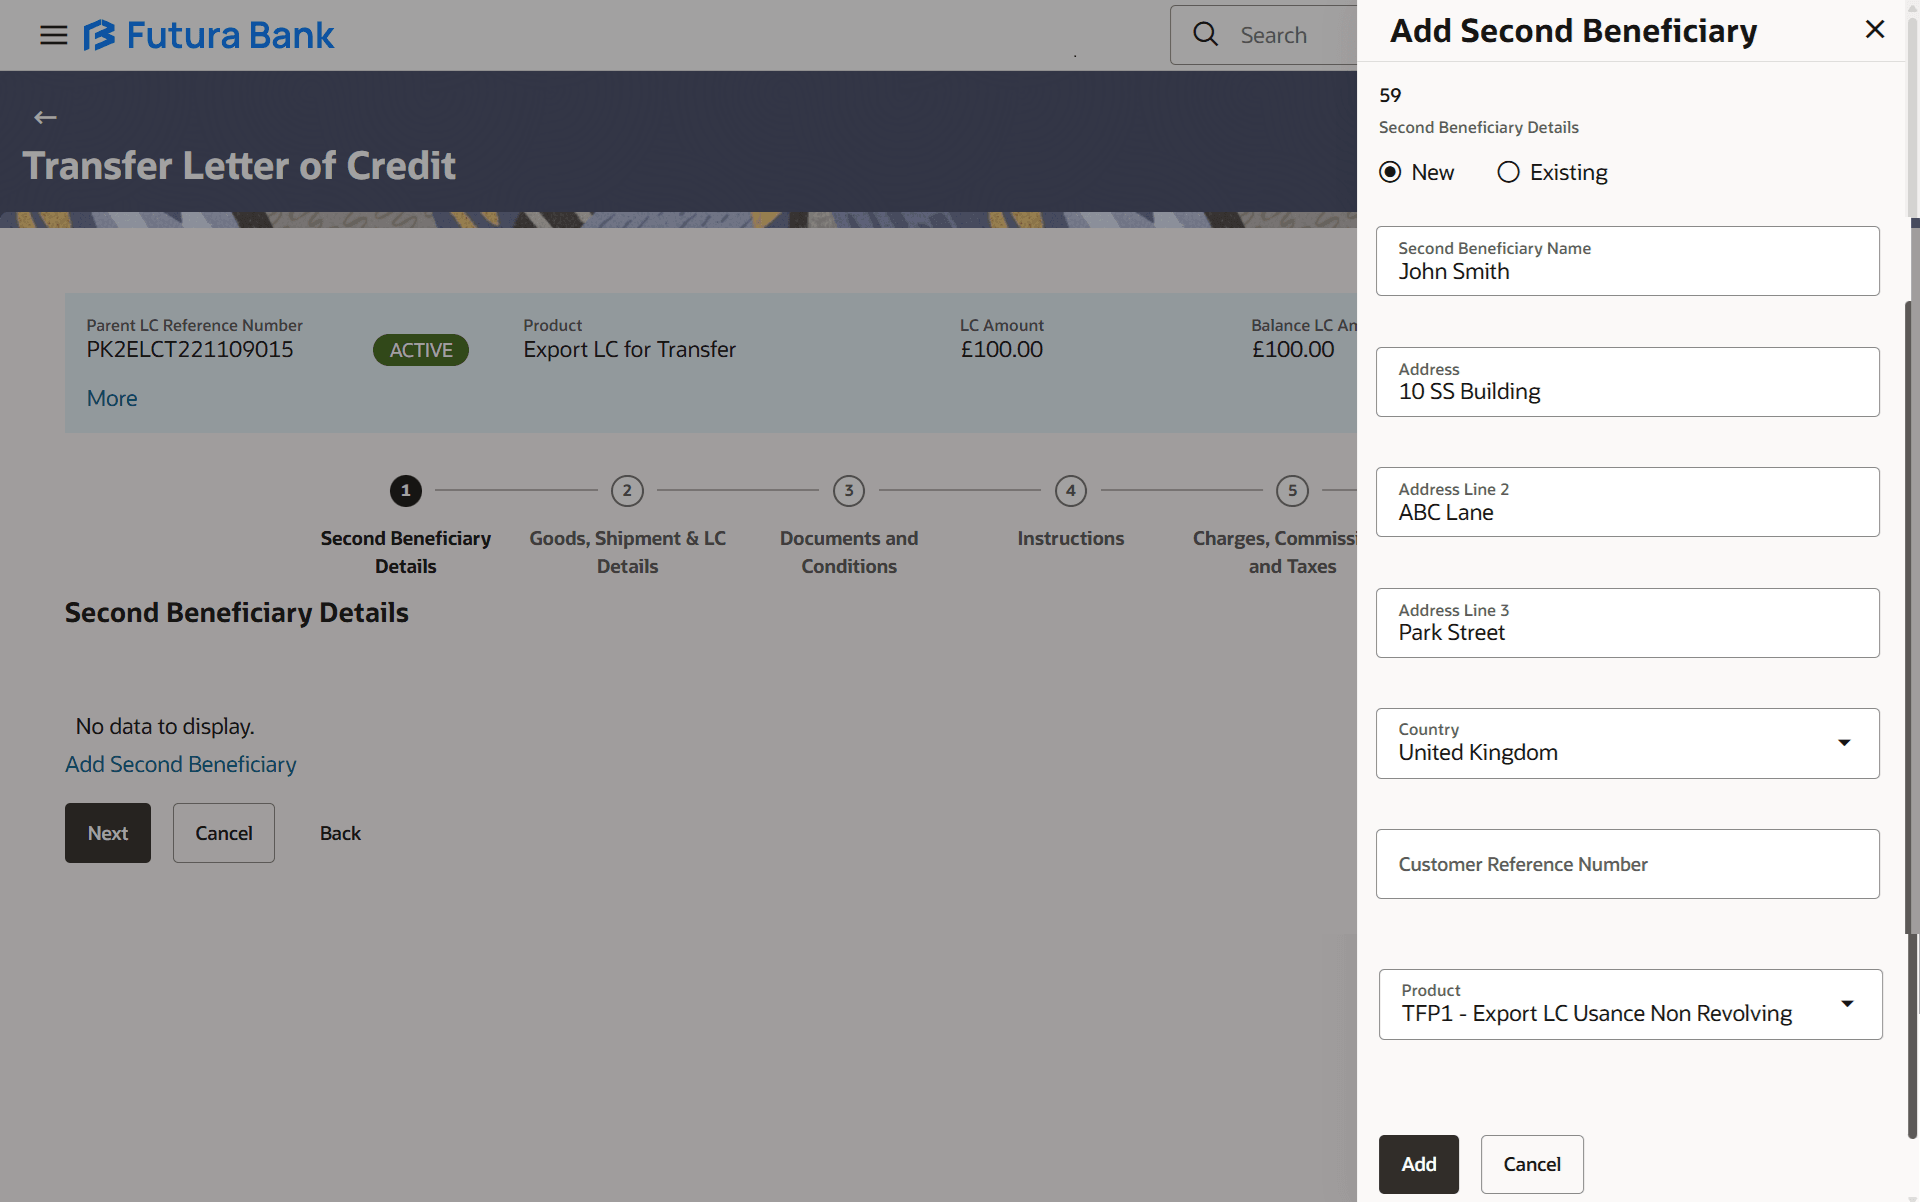Screen dimensions: 1920x1202
Task: Click the Futura Bank logo
Action: 209,36
